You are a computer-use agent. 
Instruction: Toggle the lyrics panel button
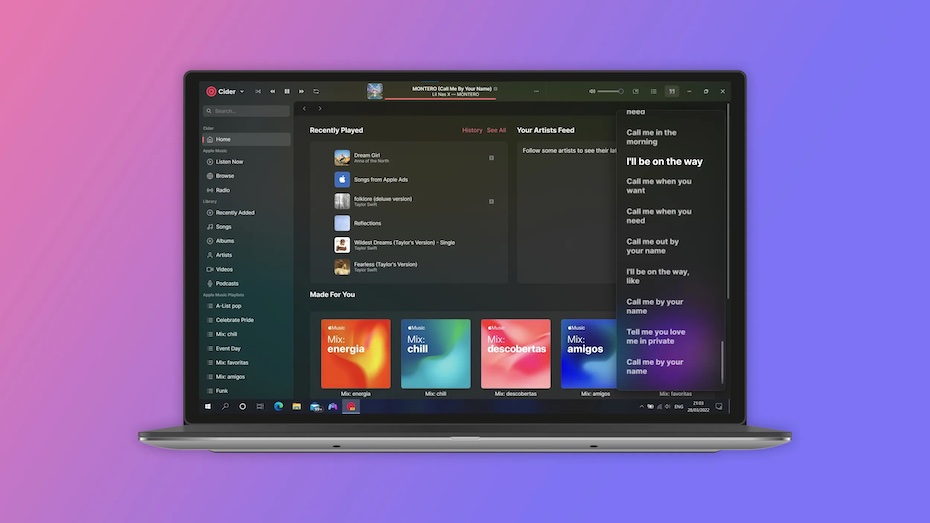(672, 91)
